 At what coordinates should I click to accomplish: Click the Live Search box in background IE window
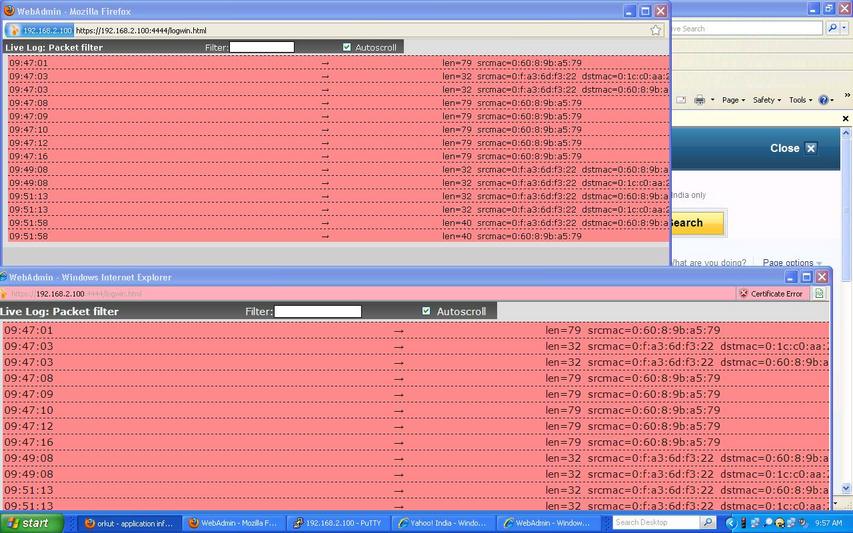click(747, 28)
